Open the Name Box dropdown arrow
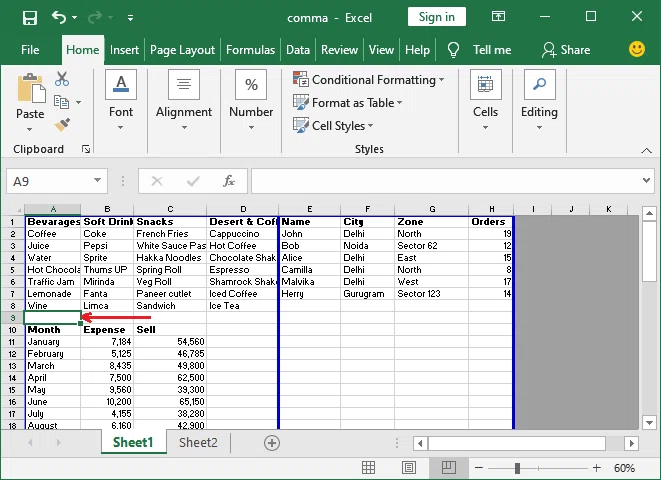This screenshot has height=480, width=661. (97, 180)
